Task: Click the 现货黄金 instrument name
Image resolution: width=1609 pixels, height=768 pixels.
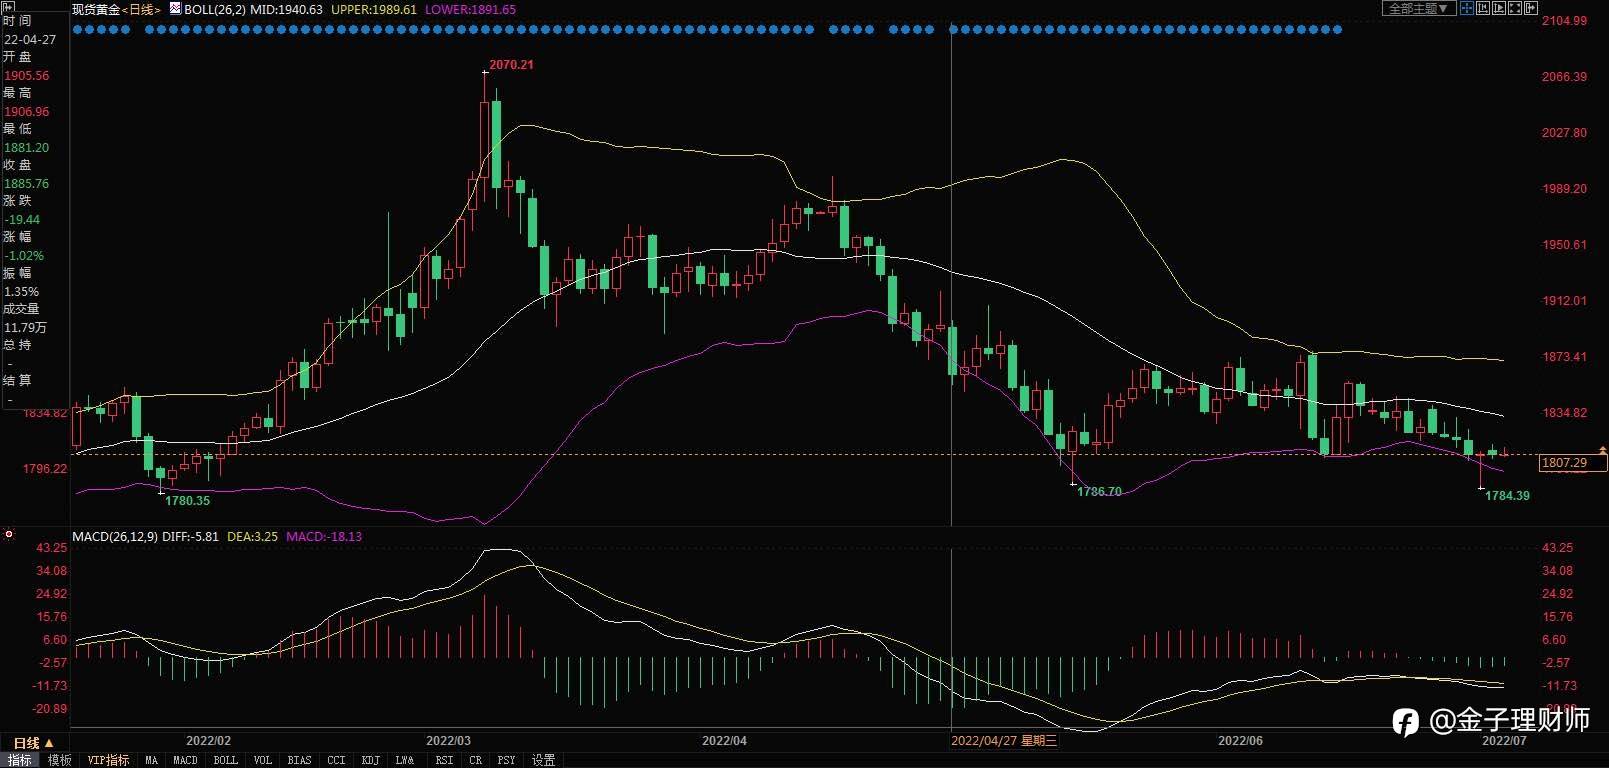Action: (96, 9)
